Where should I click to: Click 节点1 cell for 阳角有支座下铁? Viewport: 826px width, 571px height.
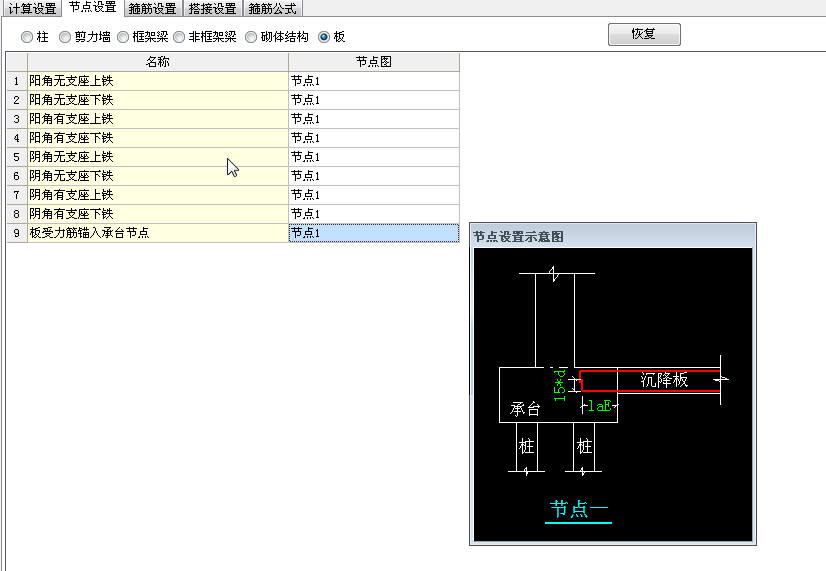coord(373,138)
